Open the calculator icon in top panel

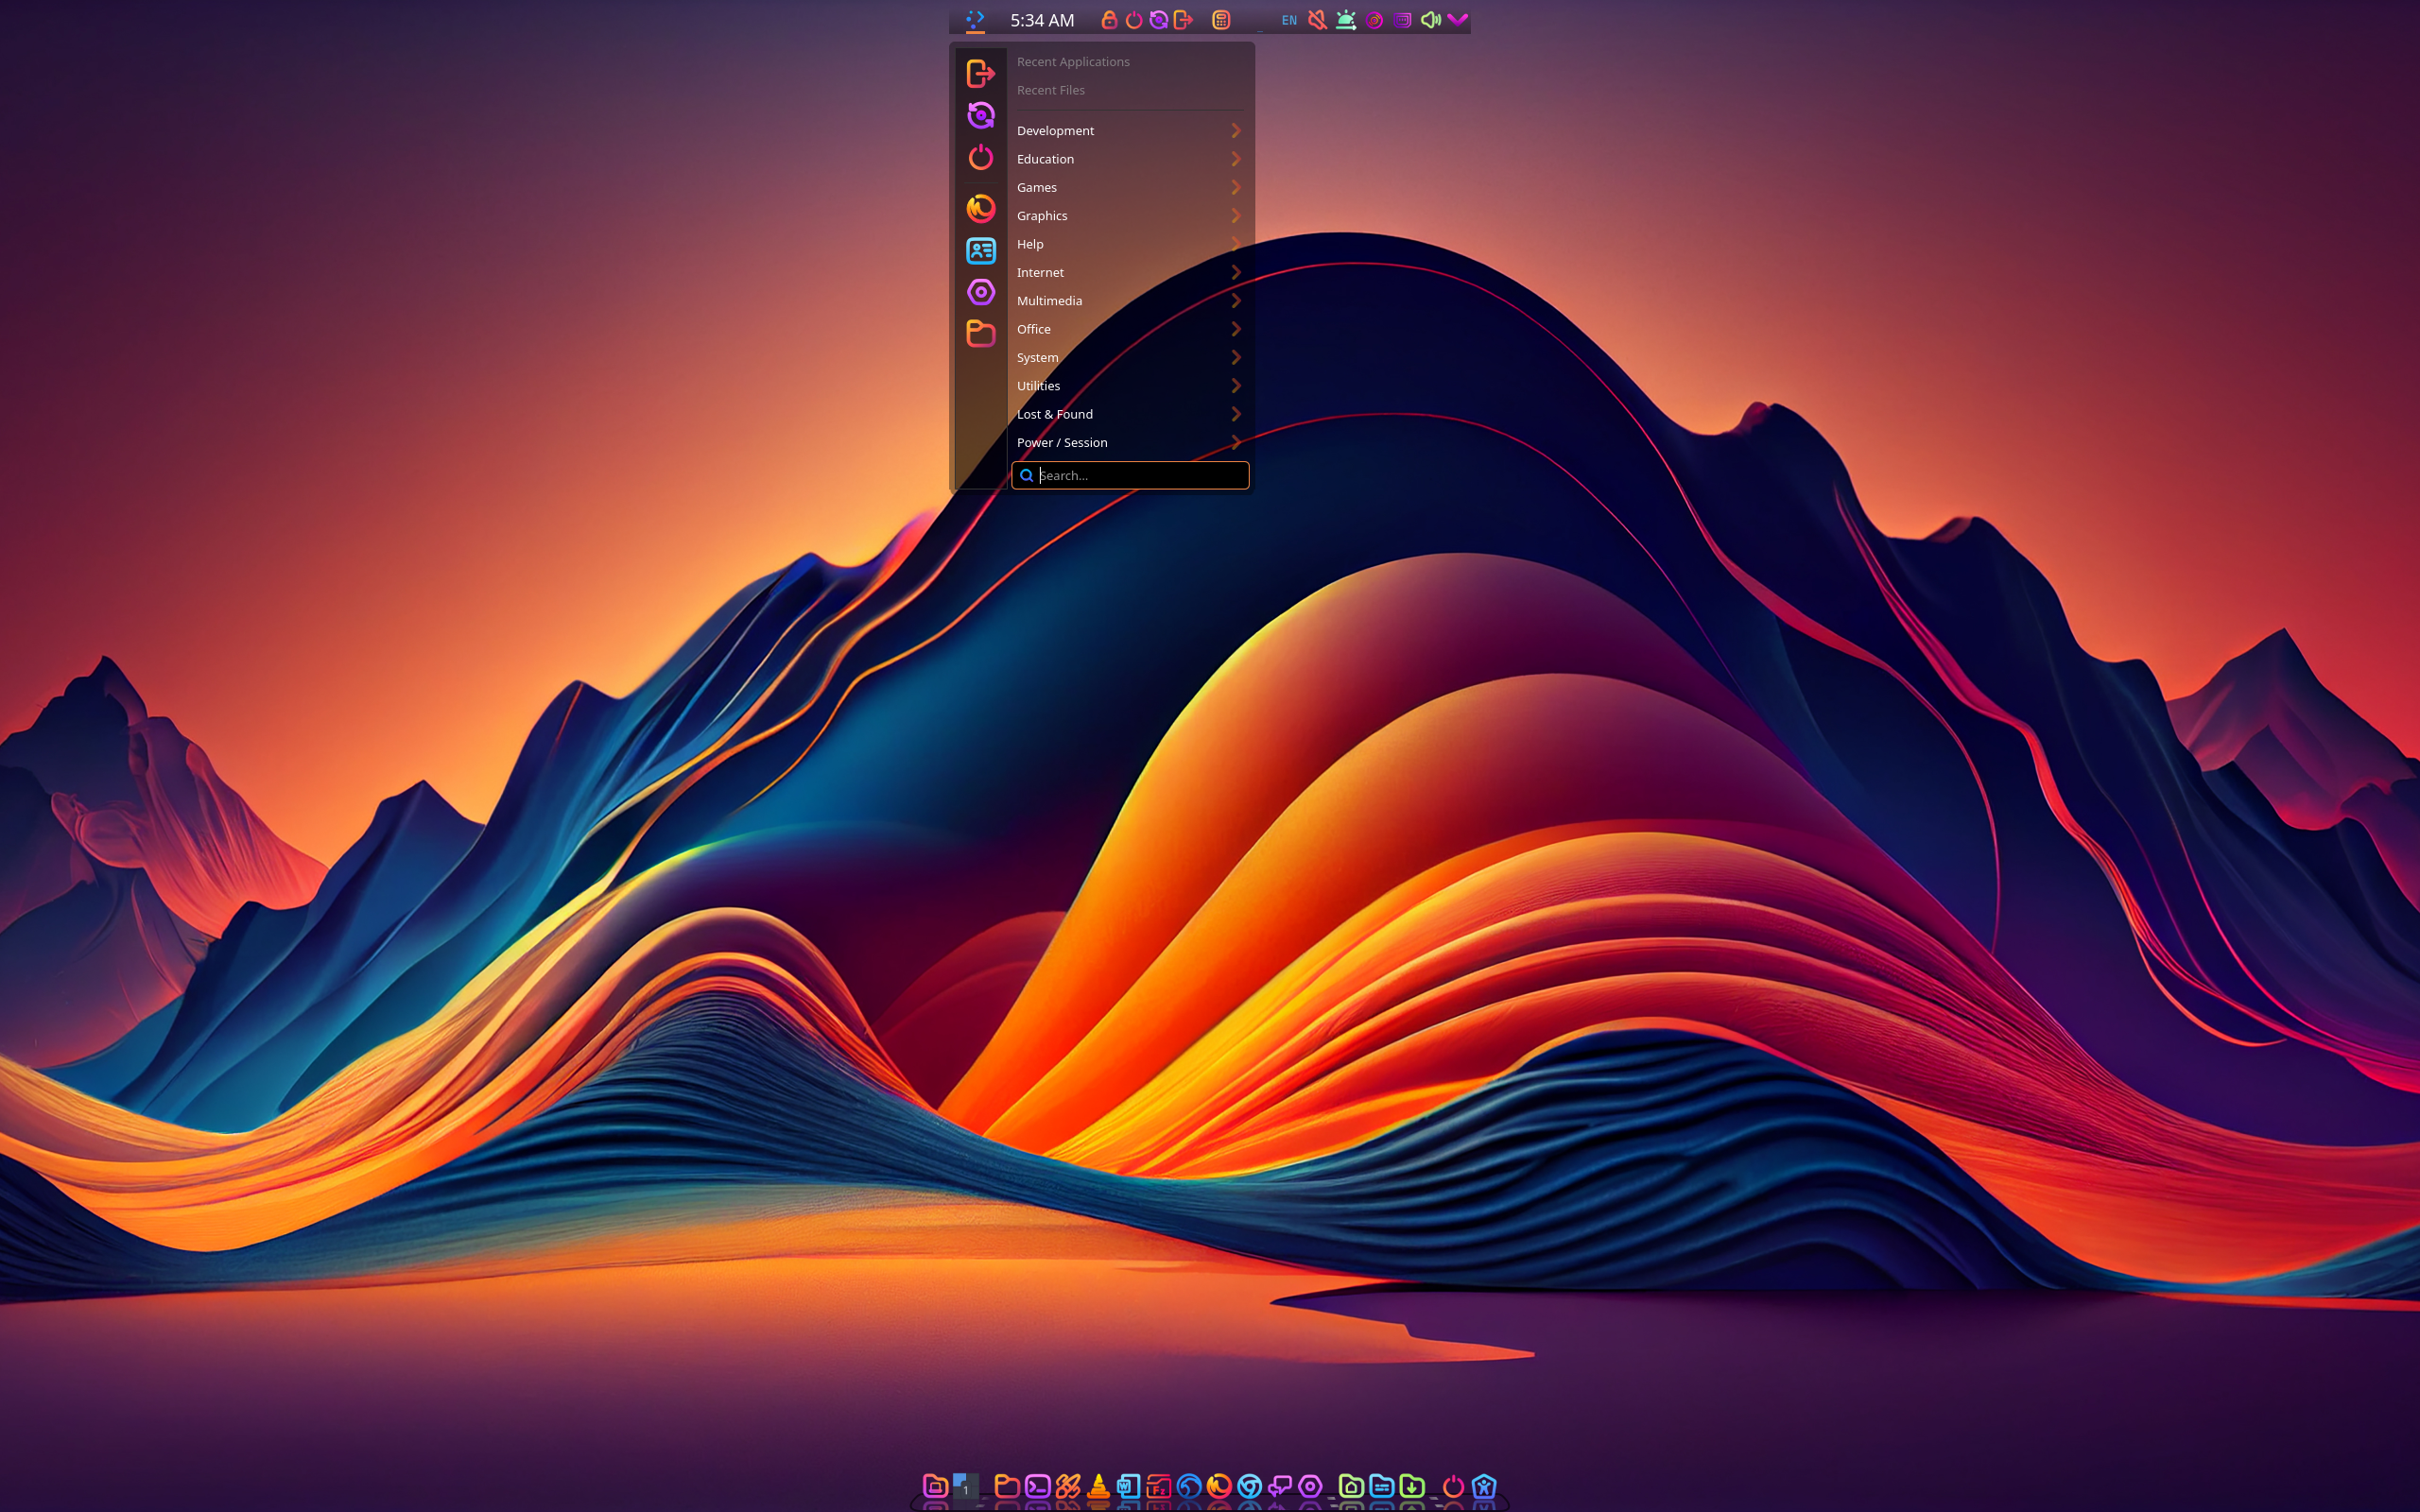[x=1221, y=19]
